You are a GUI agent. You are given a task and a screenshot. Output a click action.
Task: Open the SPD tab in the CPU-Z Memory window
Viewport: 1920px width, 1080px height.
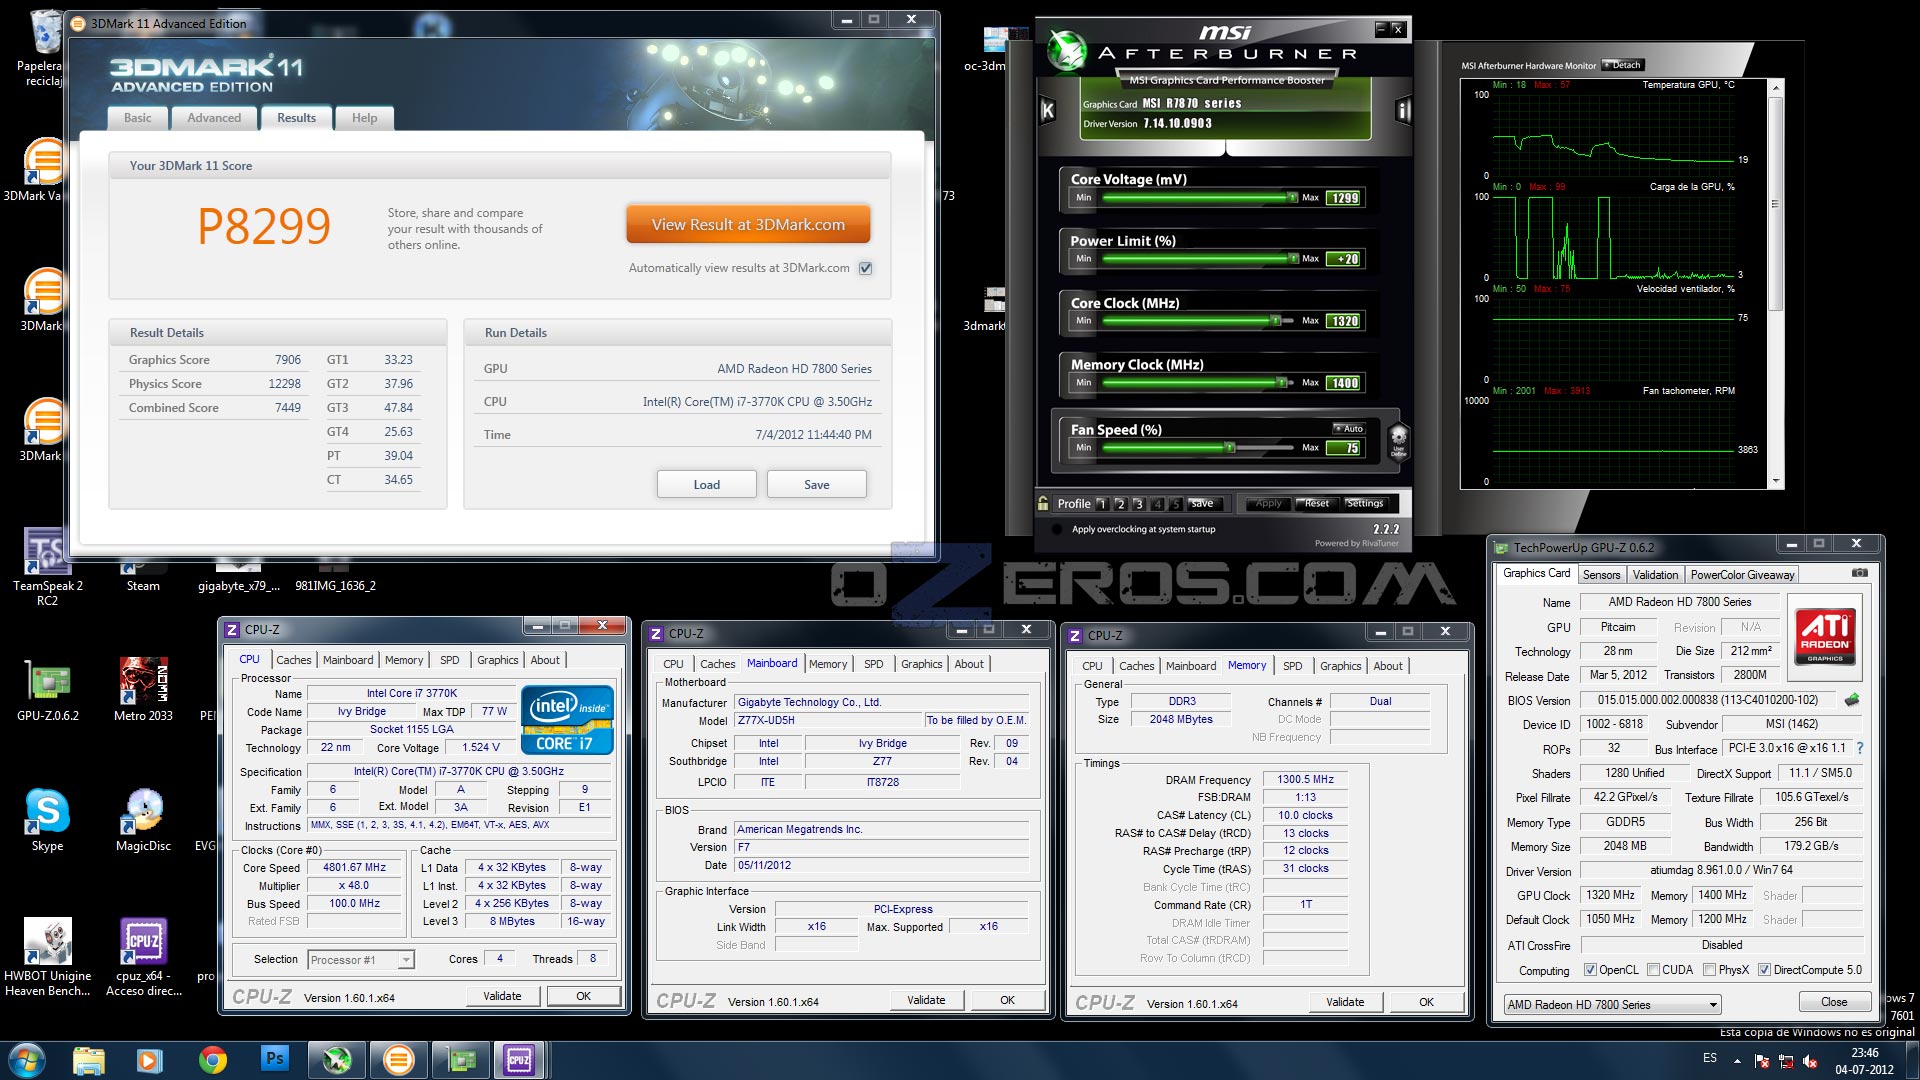[1292, 666]
